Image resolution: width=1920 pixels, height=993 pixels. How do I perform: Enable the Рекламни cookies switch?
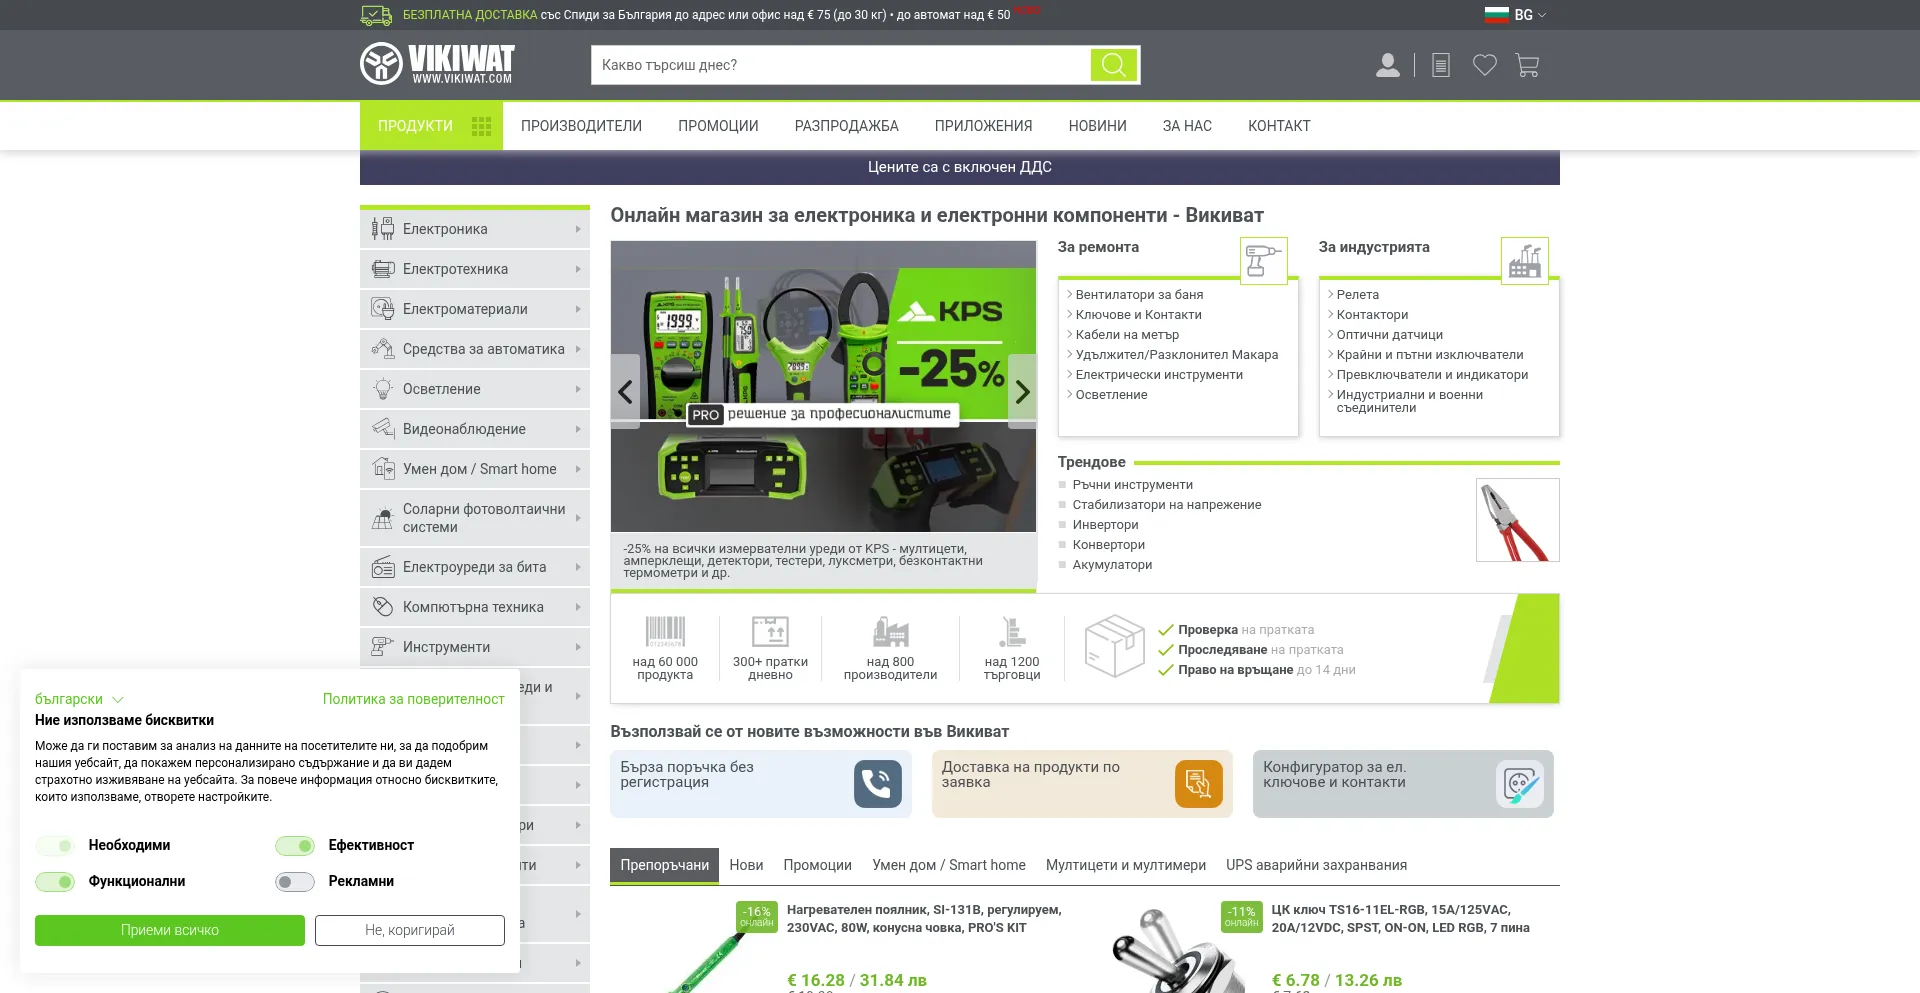coord(295,882)
